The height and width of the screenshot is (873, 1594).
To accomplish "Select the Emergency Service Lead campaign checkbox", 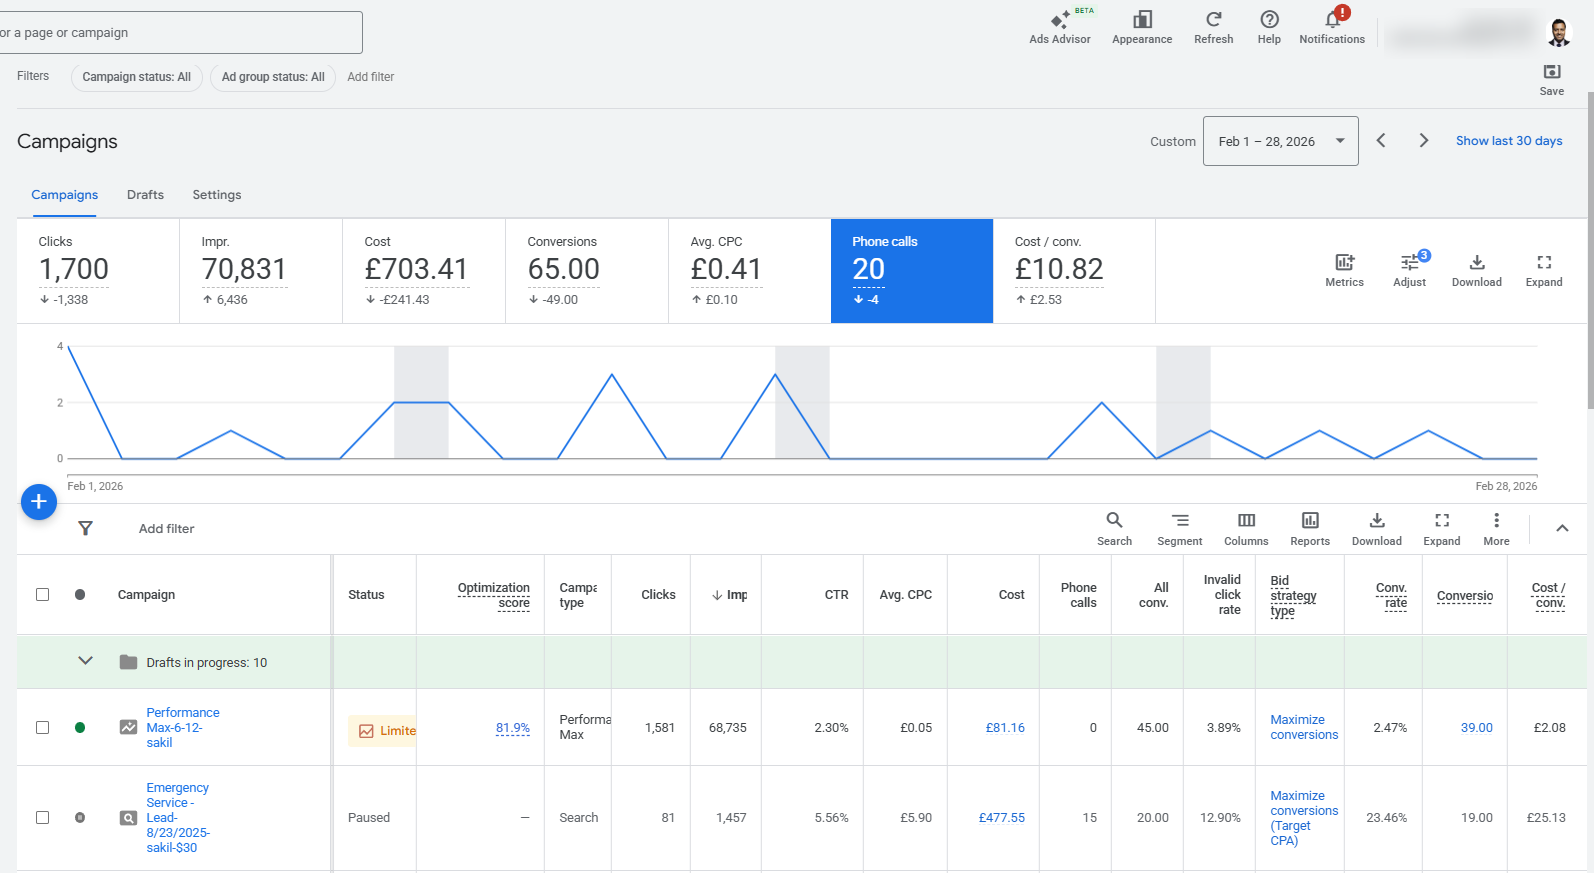I will pos(42,817).
